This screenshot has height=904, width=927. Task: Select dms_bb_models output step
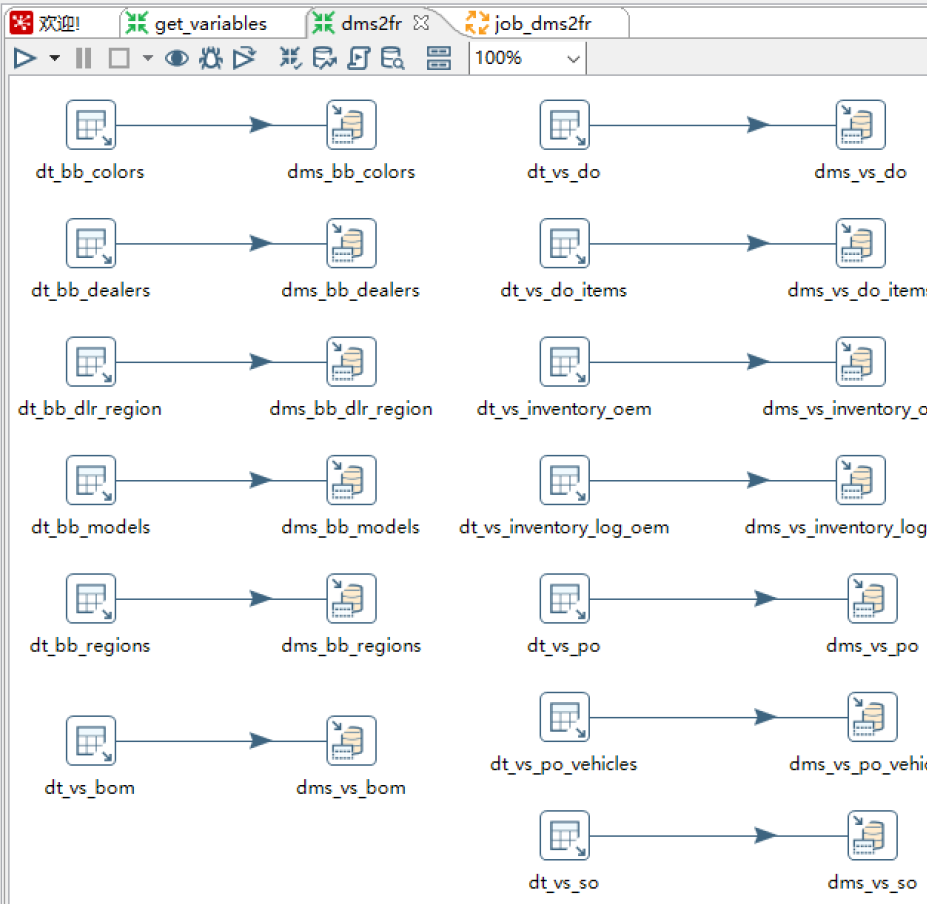[x=351, y=479]
